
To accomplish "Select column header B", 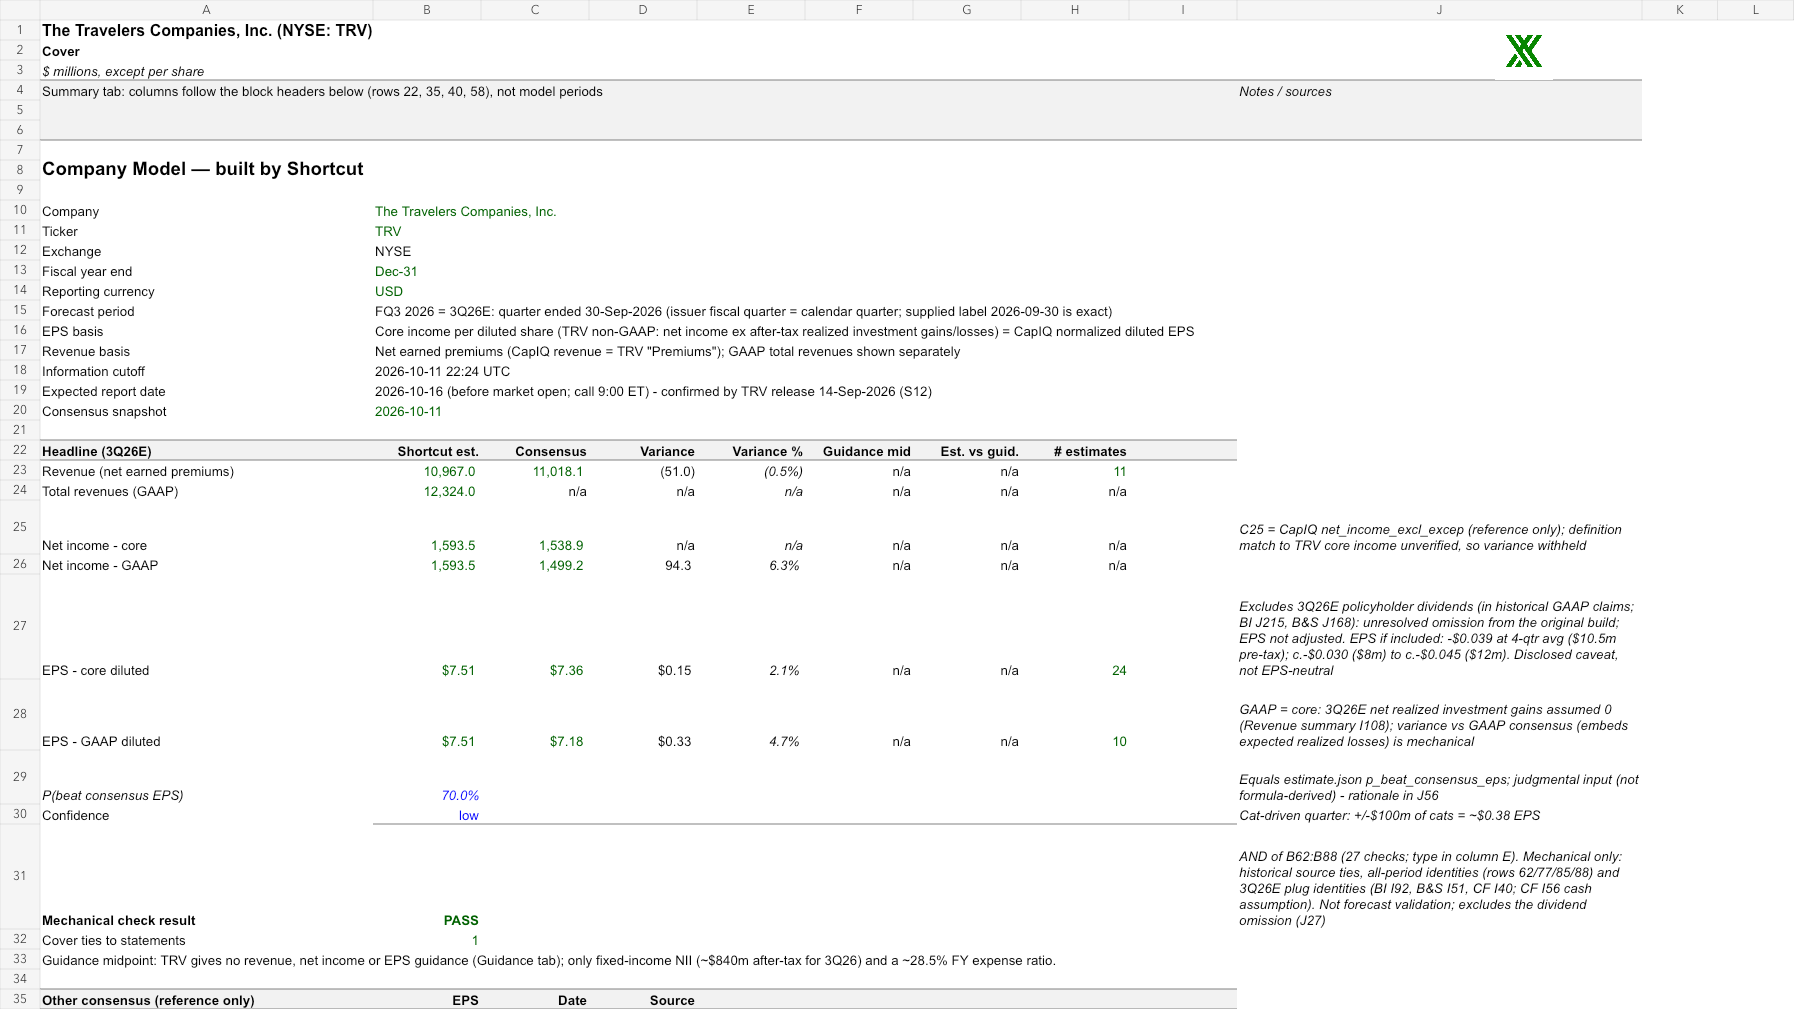I will [x=427, y=10].
